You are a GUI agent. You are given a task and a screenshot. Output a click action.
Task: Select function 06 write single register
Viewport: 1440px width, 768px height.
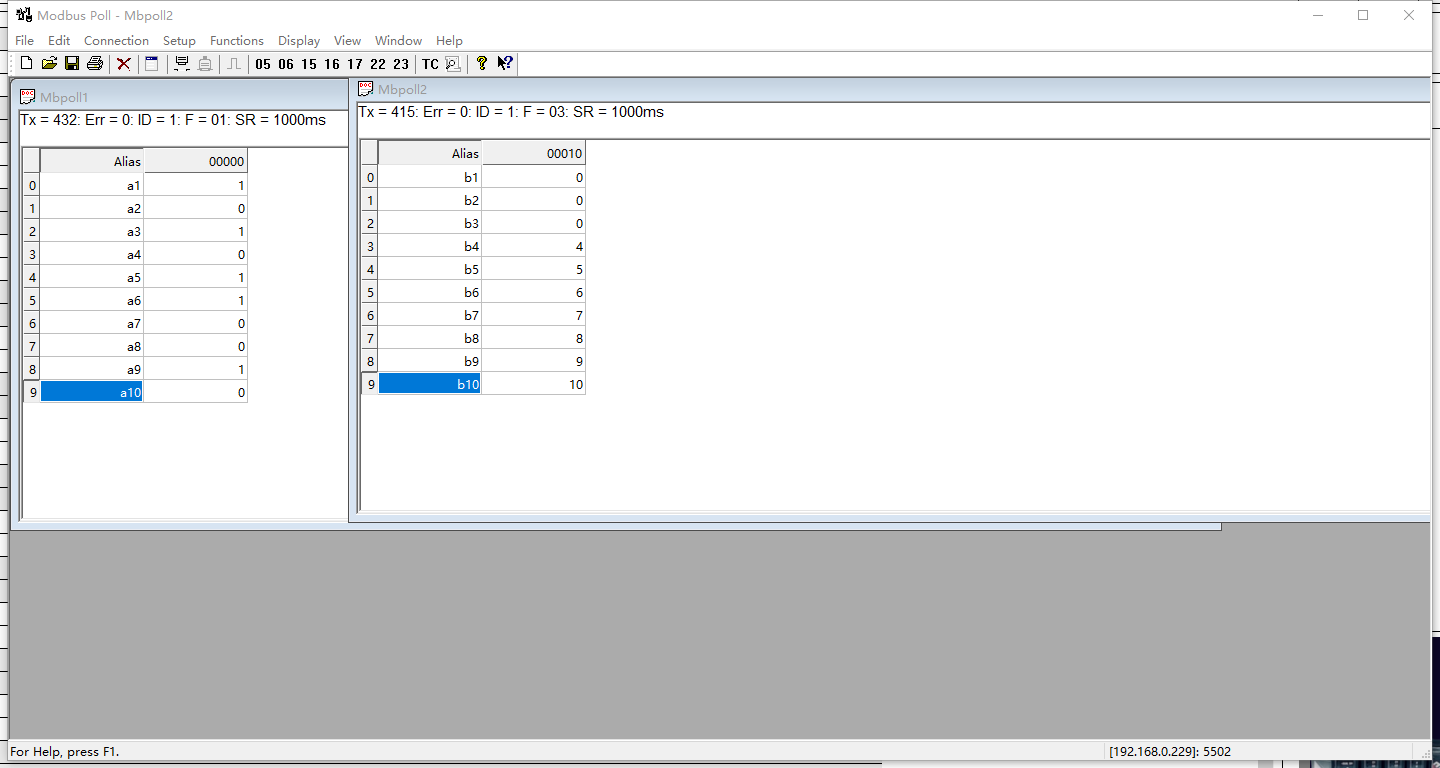click(286, 64)
